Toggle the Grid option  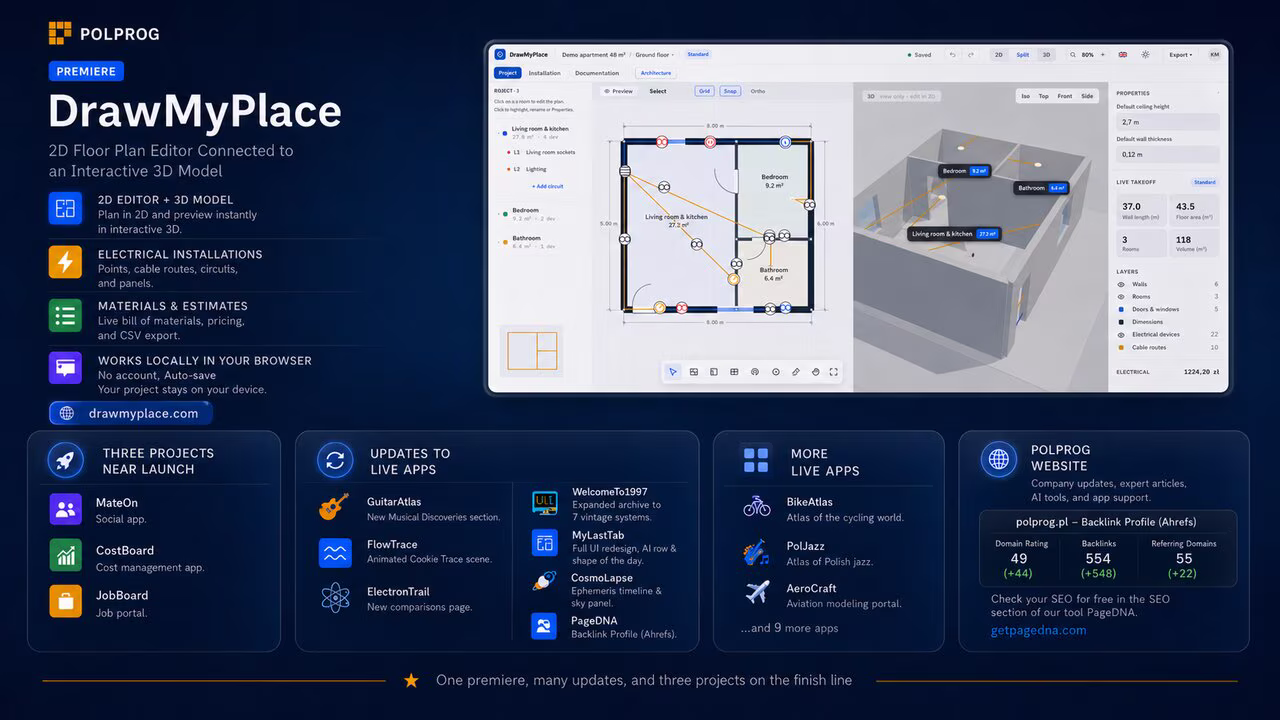[705, 91]
